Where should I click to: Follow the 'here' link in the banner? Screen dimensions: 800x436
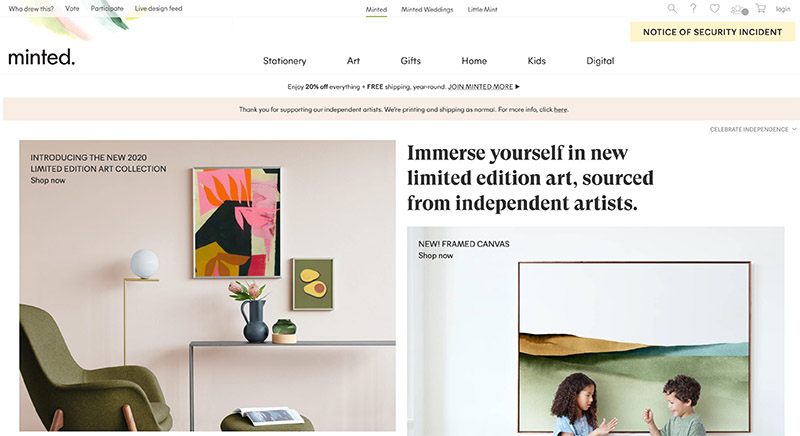(560, 109)
